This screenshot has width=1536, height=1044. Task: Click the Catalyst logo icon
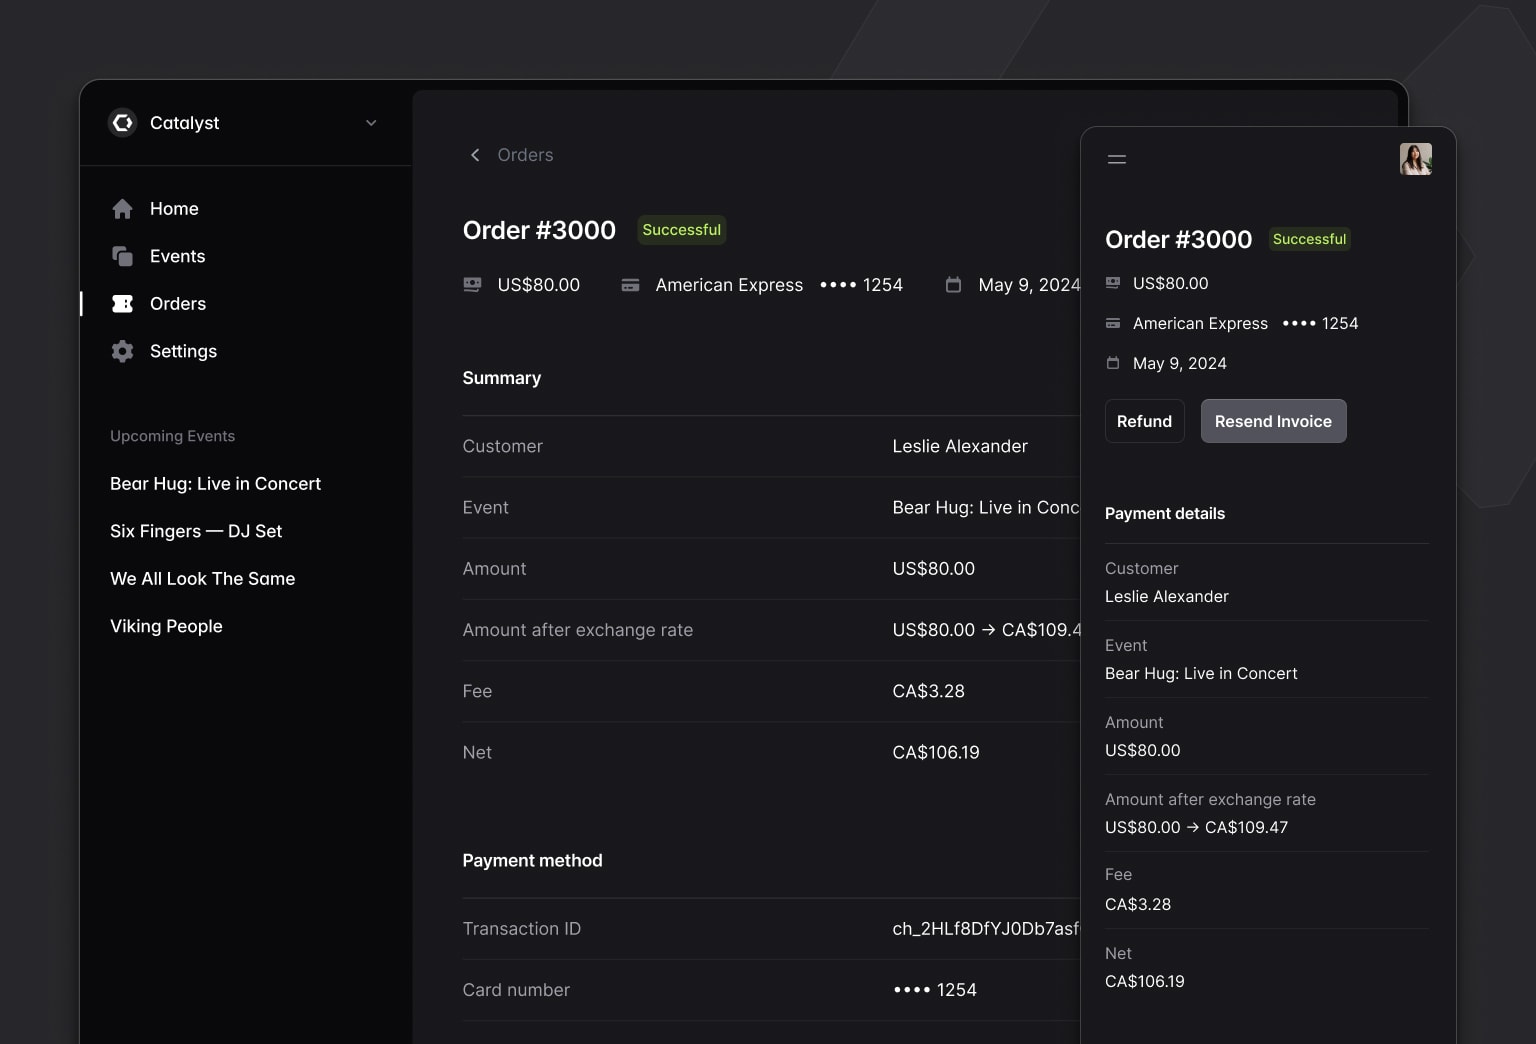coord(121,122)
